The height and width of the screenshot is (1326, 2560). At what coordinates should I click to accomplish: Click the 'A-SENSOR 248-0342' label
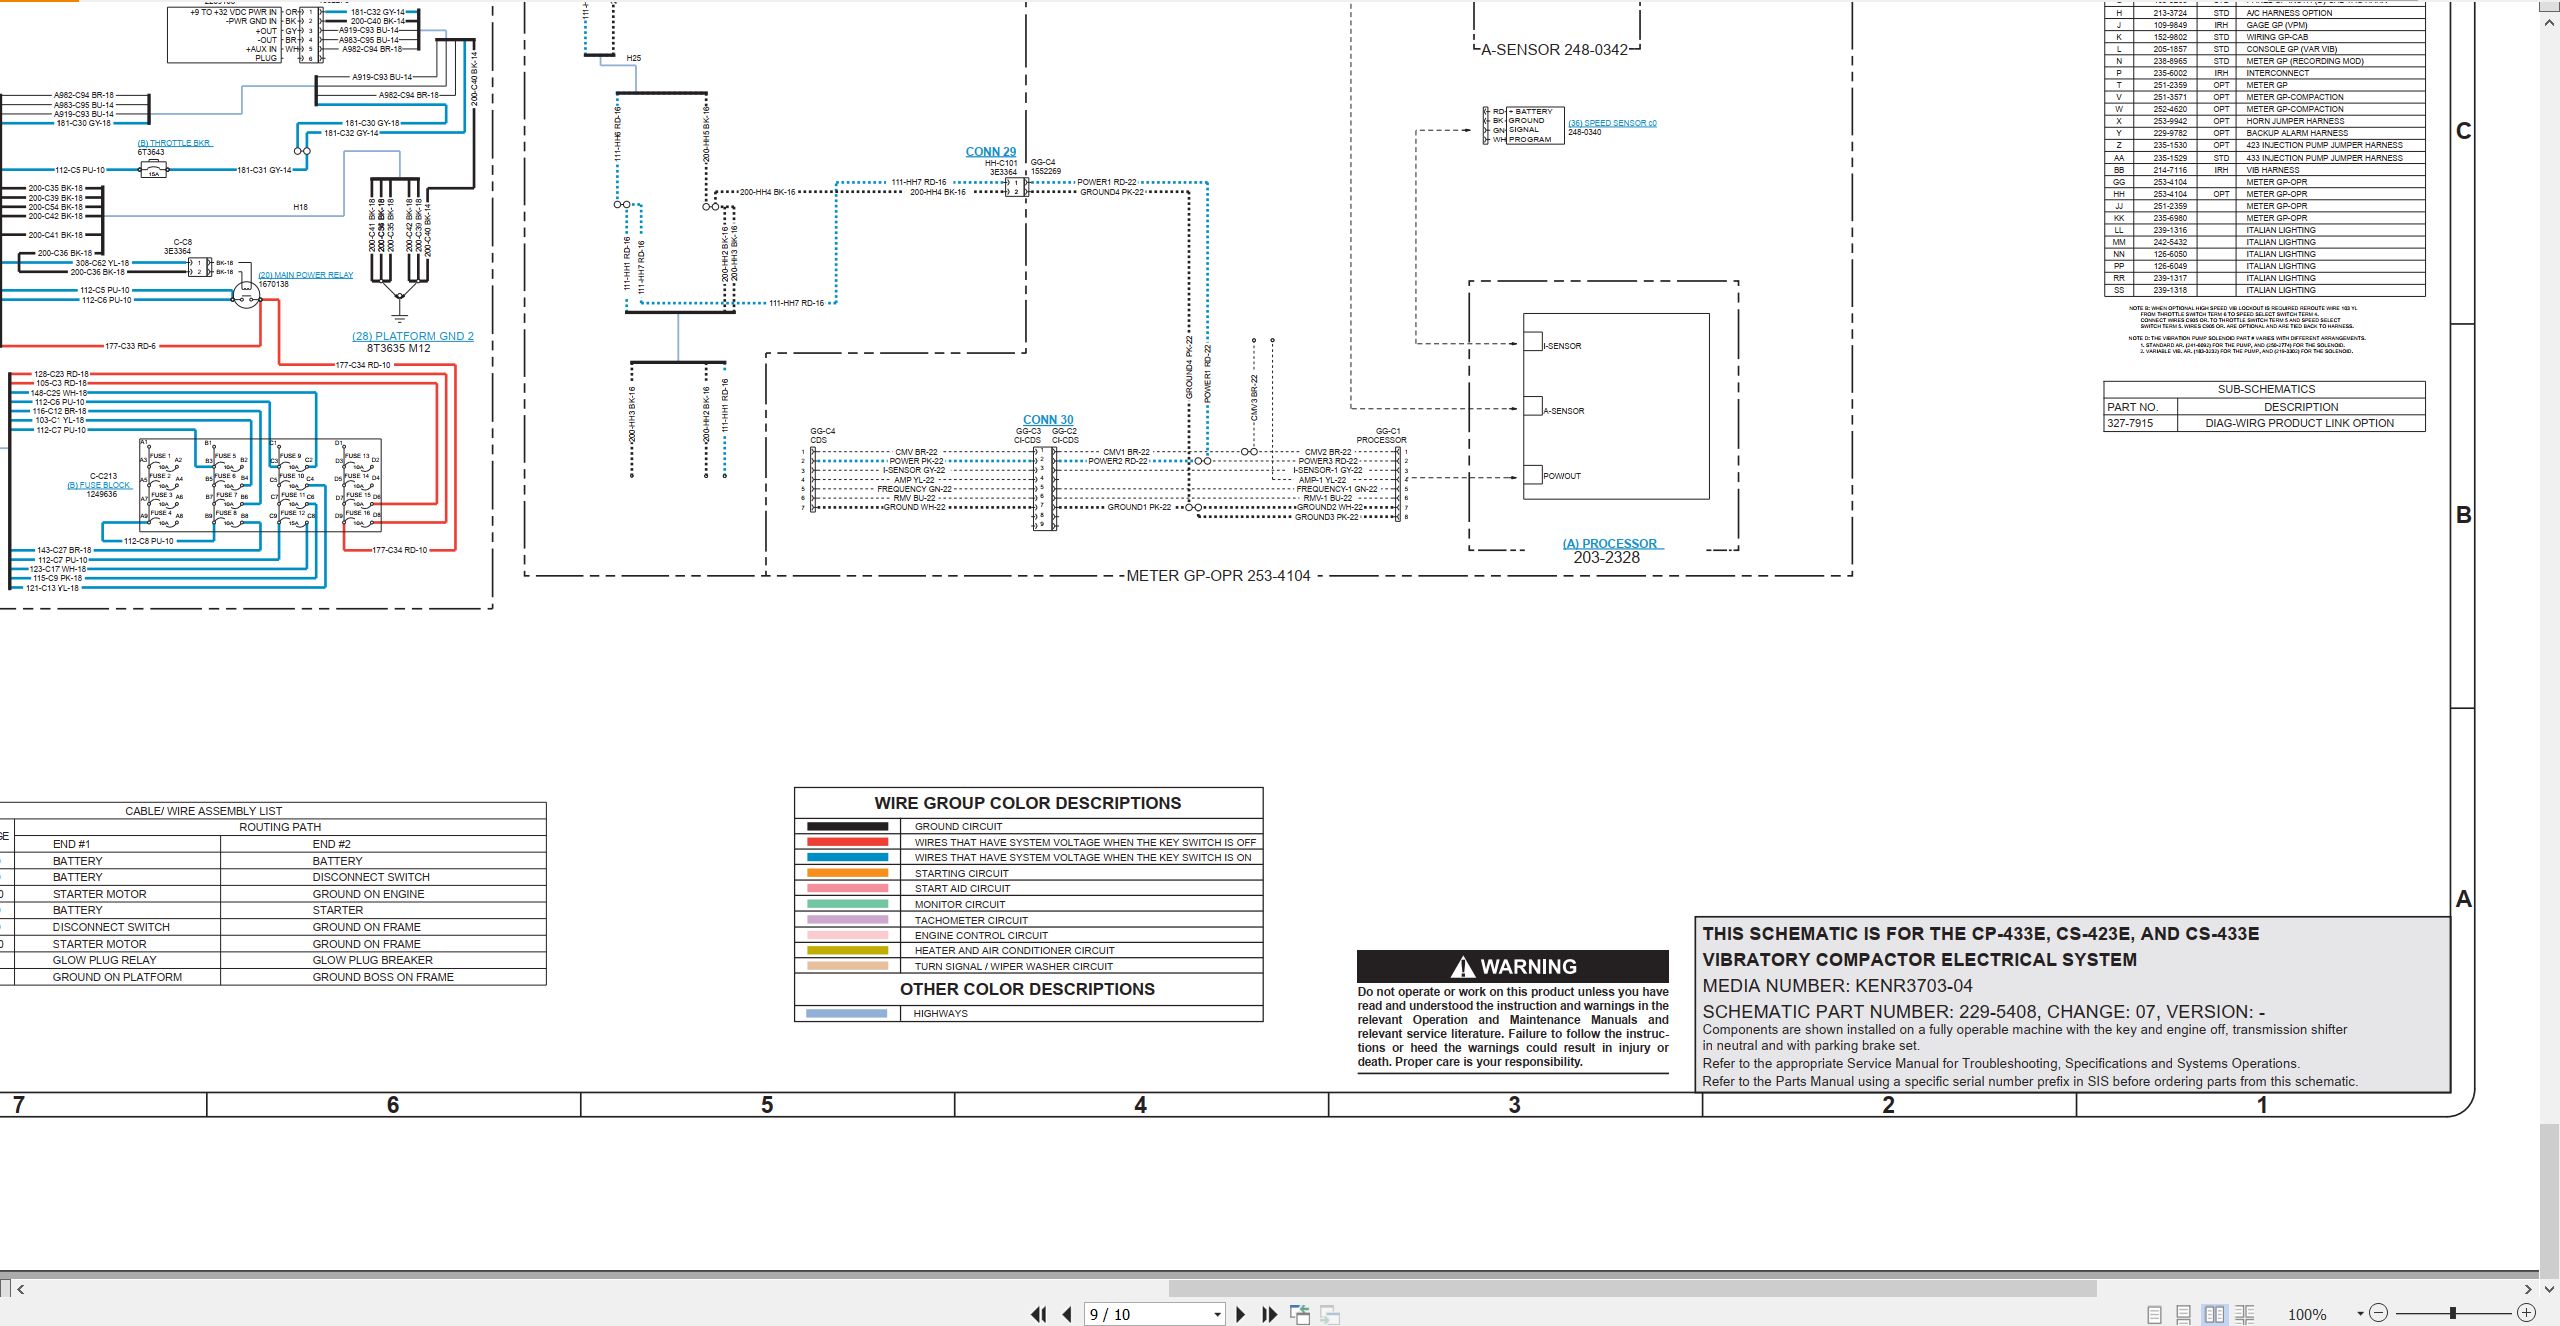[1554, 50]
